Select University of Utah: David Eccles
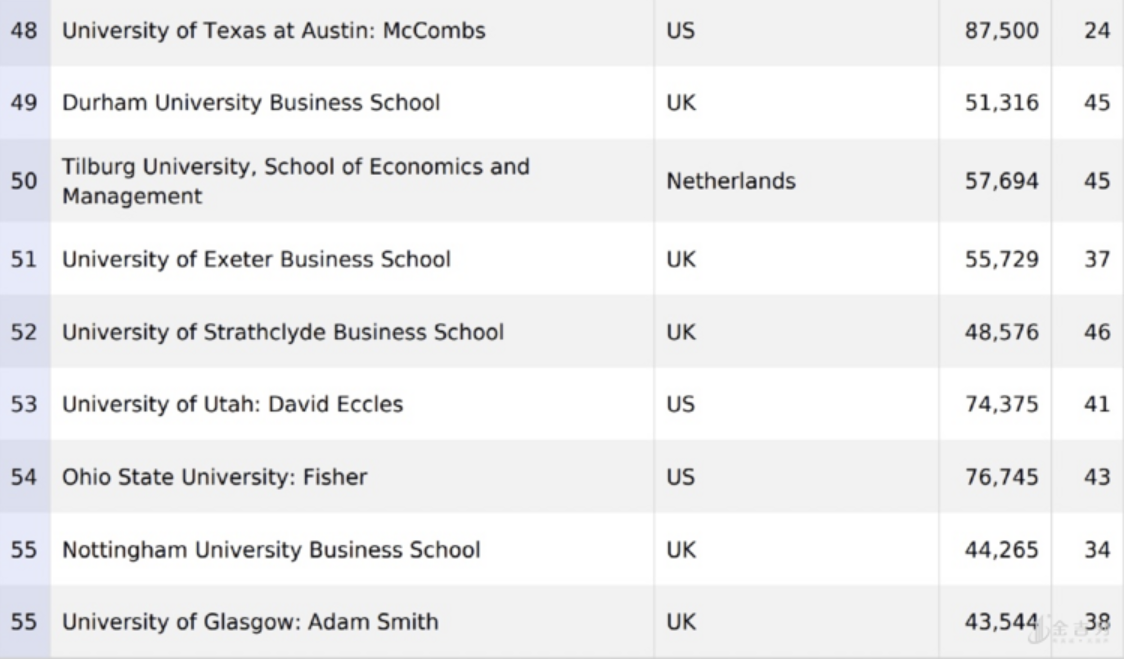1124x661 pixels. (233, 405)
